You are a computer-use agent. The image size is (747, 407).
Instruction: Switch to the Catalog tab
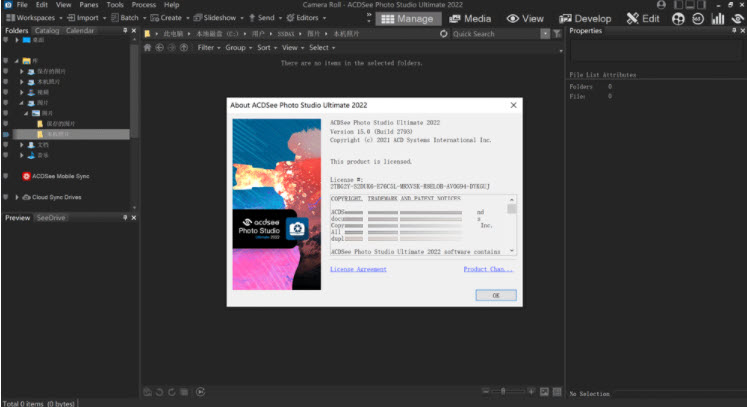(x=47, y=31)
